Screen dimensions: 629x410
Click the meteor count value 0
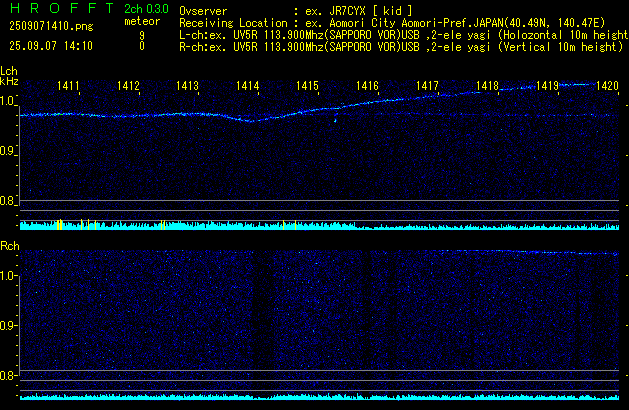(142, 46)
